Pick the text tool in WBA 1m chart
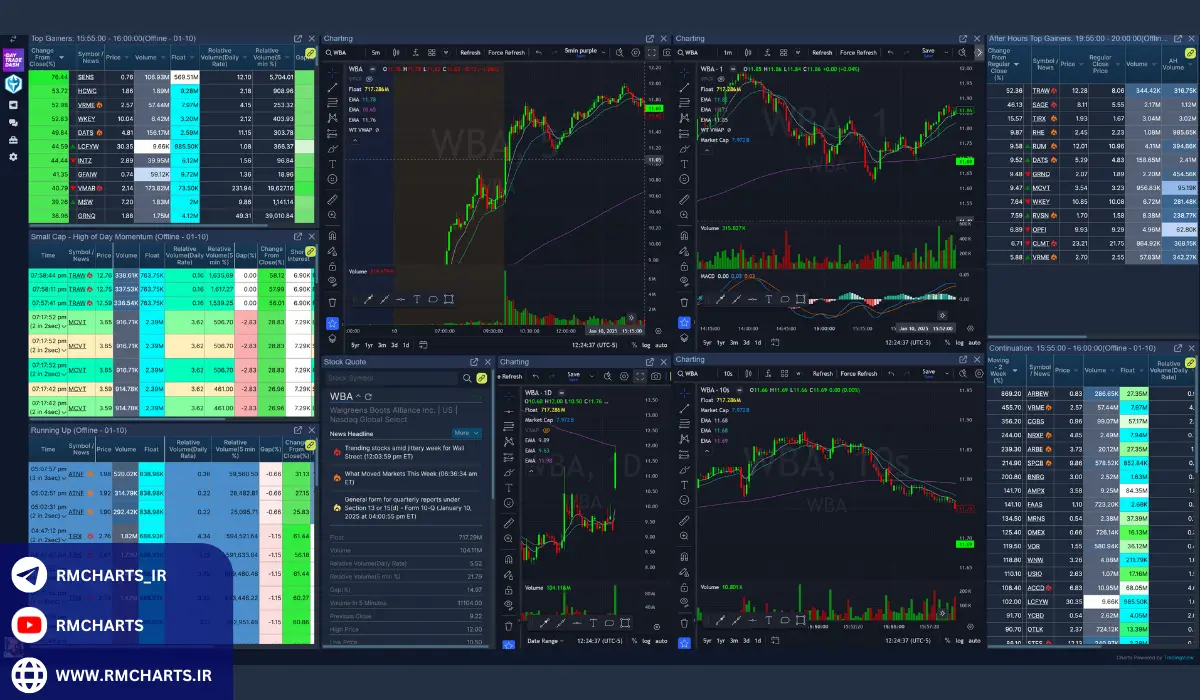The height and width of the screenshot is (700, 1200). tap(683, 164)
